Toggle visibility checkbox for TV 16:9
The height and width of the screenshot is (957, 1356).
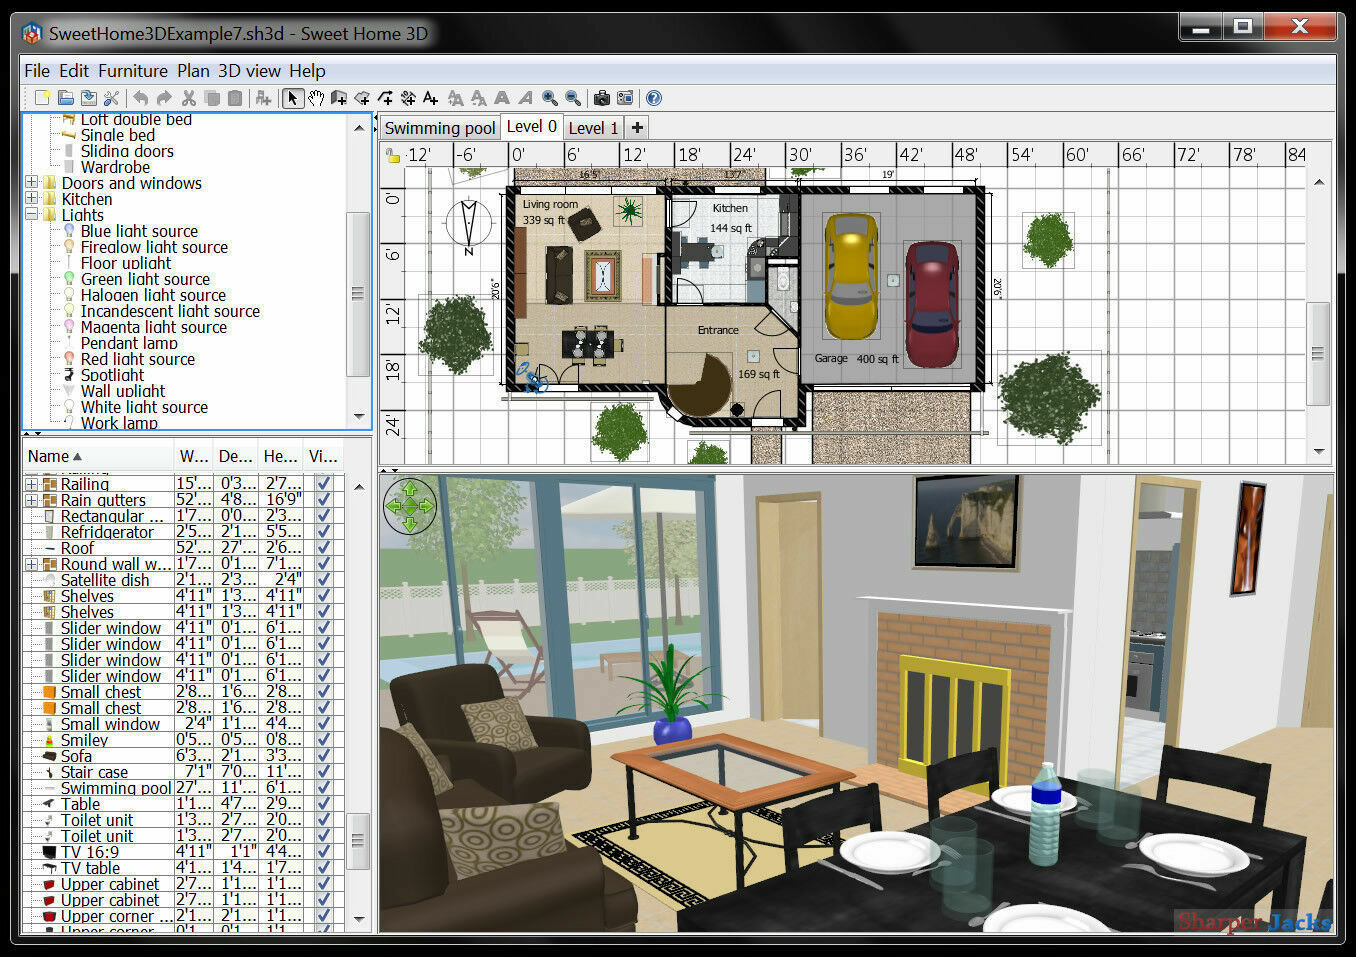click(x=324, y=852)
